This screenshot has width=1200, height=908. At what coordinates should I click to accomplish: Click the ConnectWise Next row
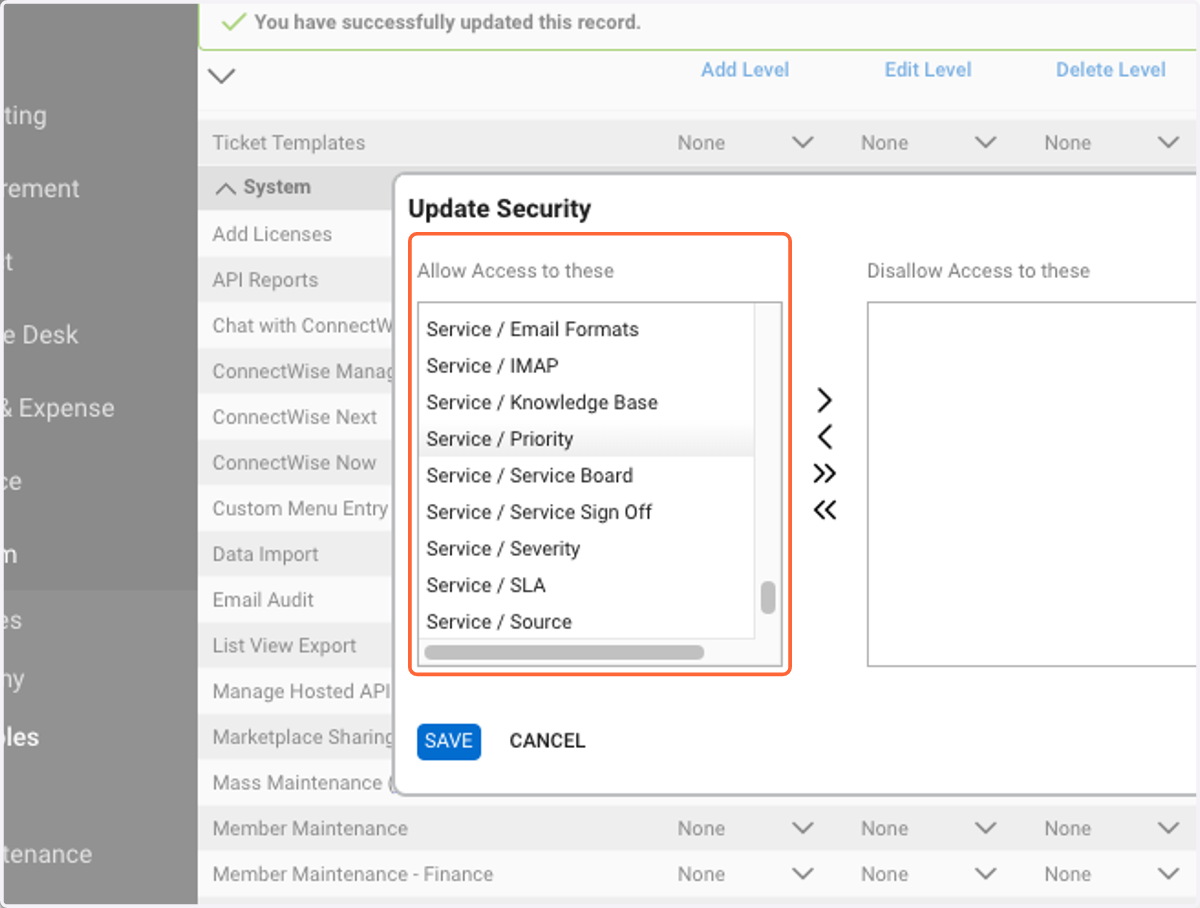pyautogui.click(x=295, y=417)
